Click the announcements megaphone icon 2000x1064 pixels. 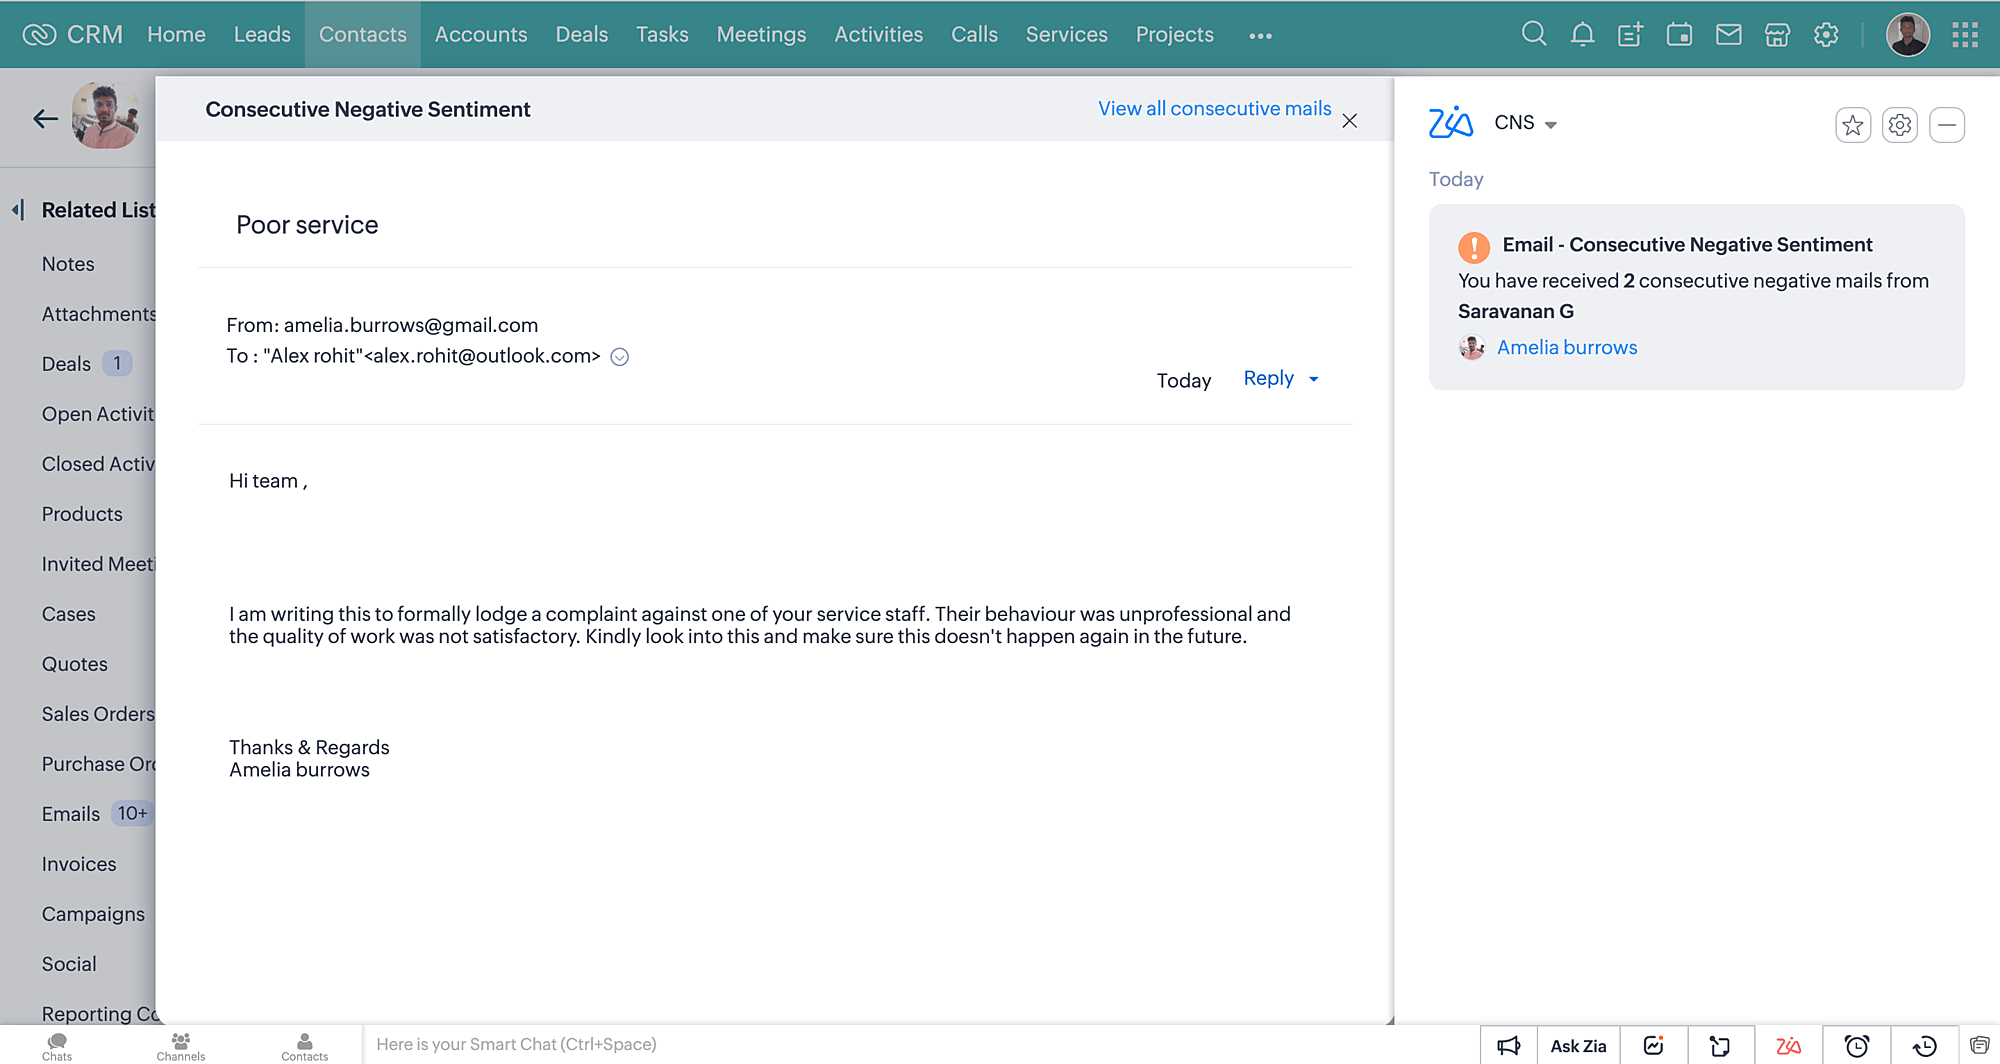(x=1508, y=1046)
